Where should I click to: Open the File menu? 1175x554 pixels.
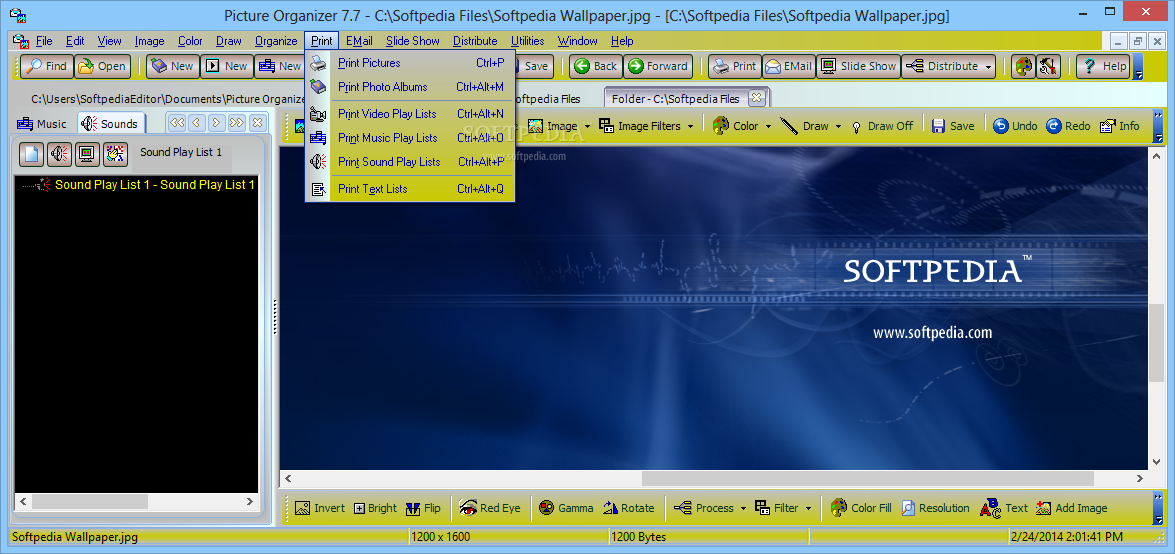click(x=44, y=41)
